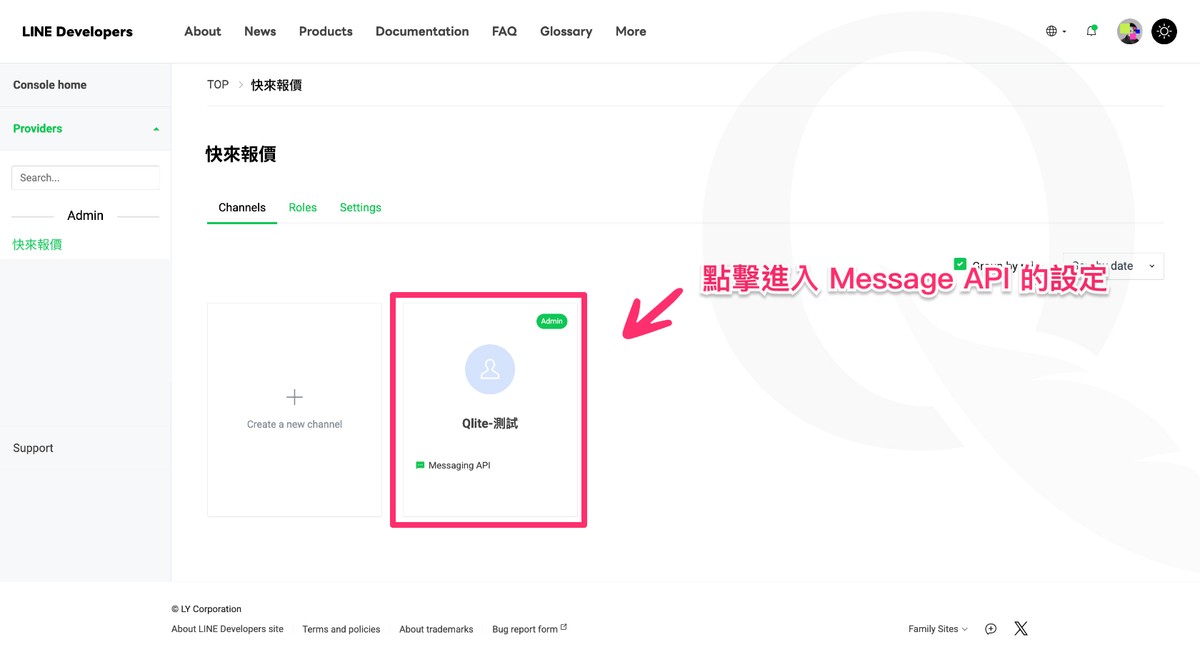The image size is (1200, 657).
Task: Open the News menu item
Action: coord(260,31)
